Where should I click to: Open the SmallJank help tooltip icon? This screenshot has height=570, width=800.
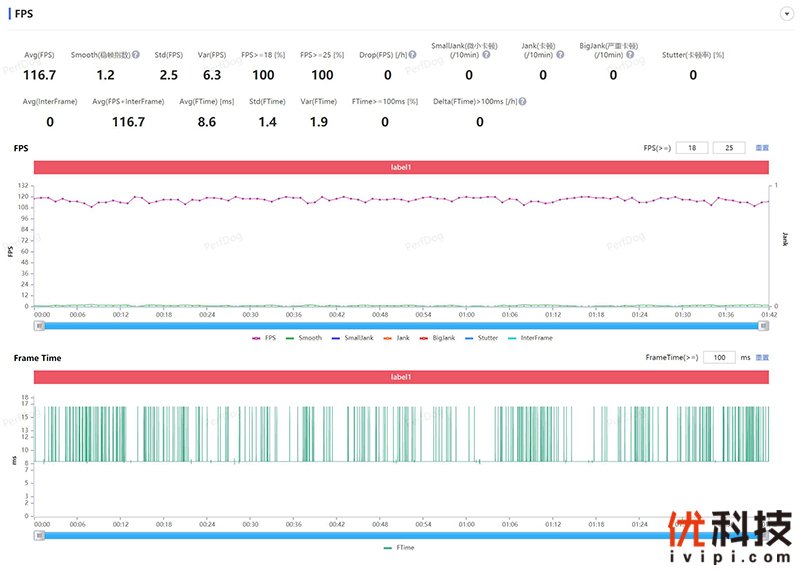(486, 55)
